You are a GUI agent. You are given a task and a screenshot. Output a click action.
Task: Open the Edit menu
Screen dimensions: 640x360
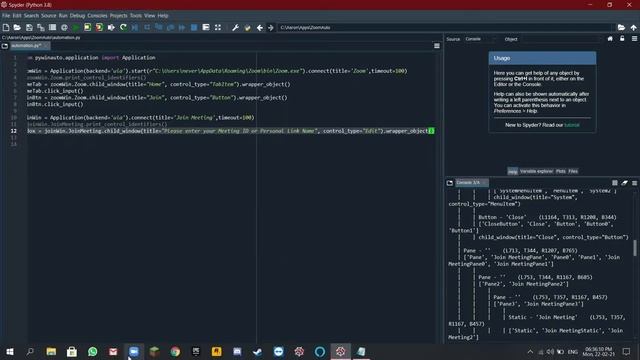tap(17, 16)
